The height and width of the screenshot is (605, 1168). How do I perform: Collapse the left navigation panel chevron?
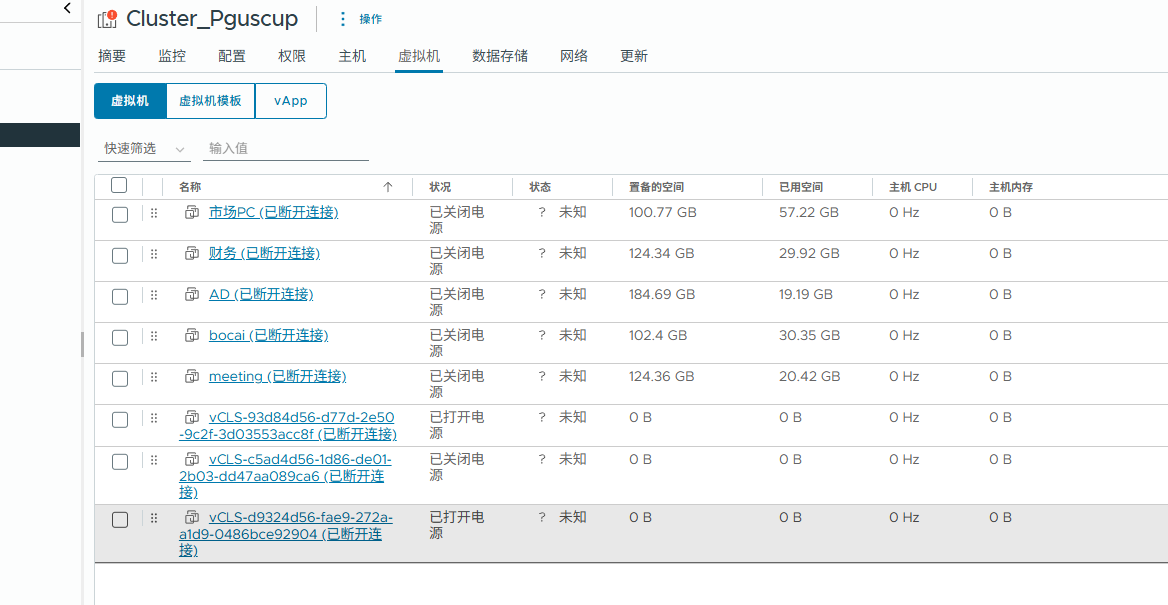coord(68,8)
